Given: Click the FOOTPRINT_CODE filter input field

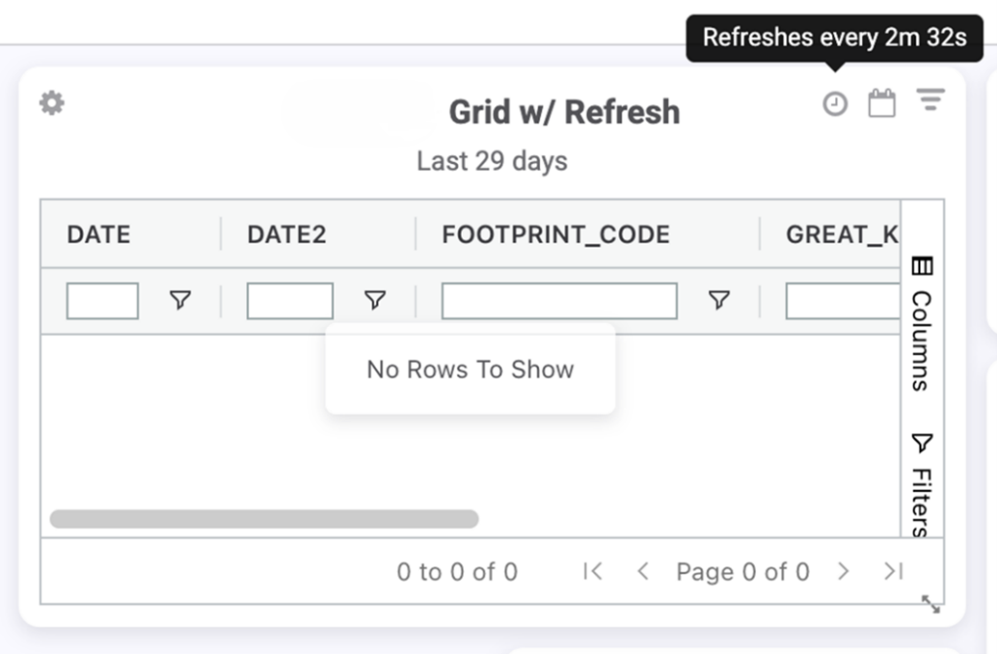Looking at the screenshot, I should (559, 301).
